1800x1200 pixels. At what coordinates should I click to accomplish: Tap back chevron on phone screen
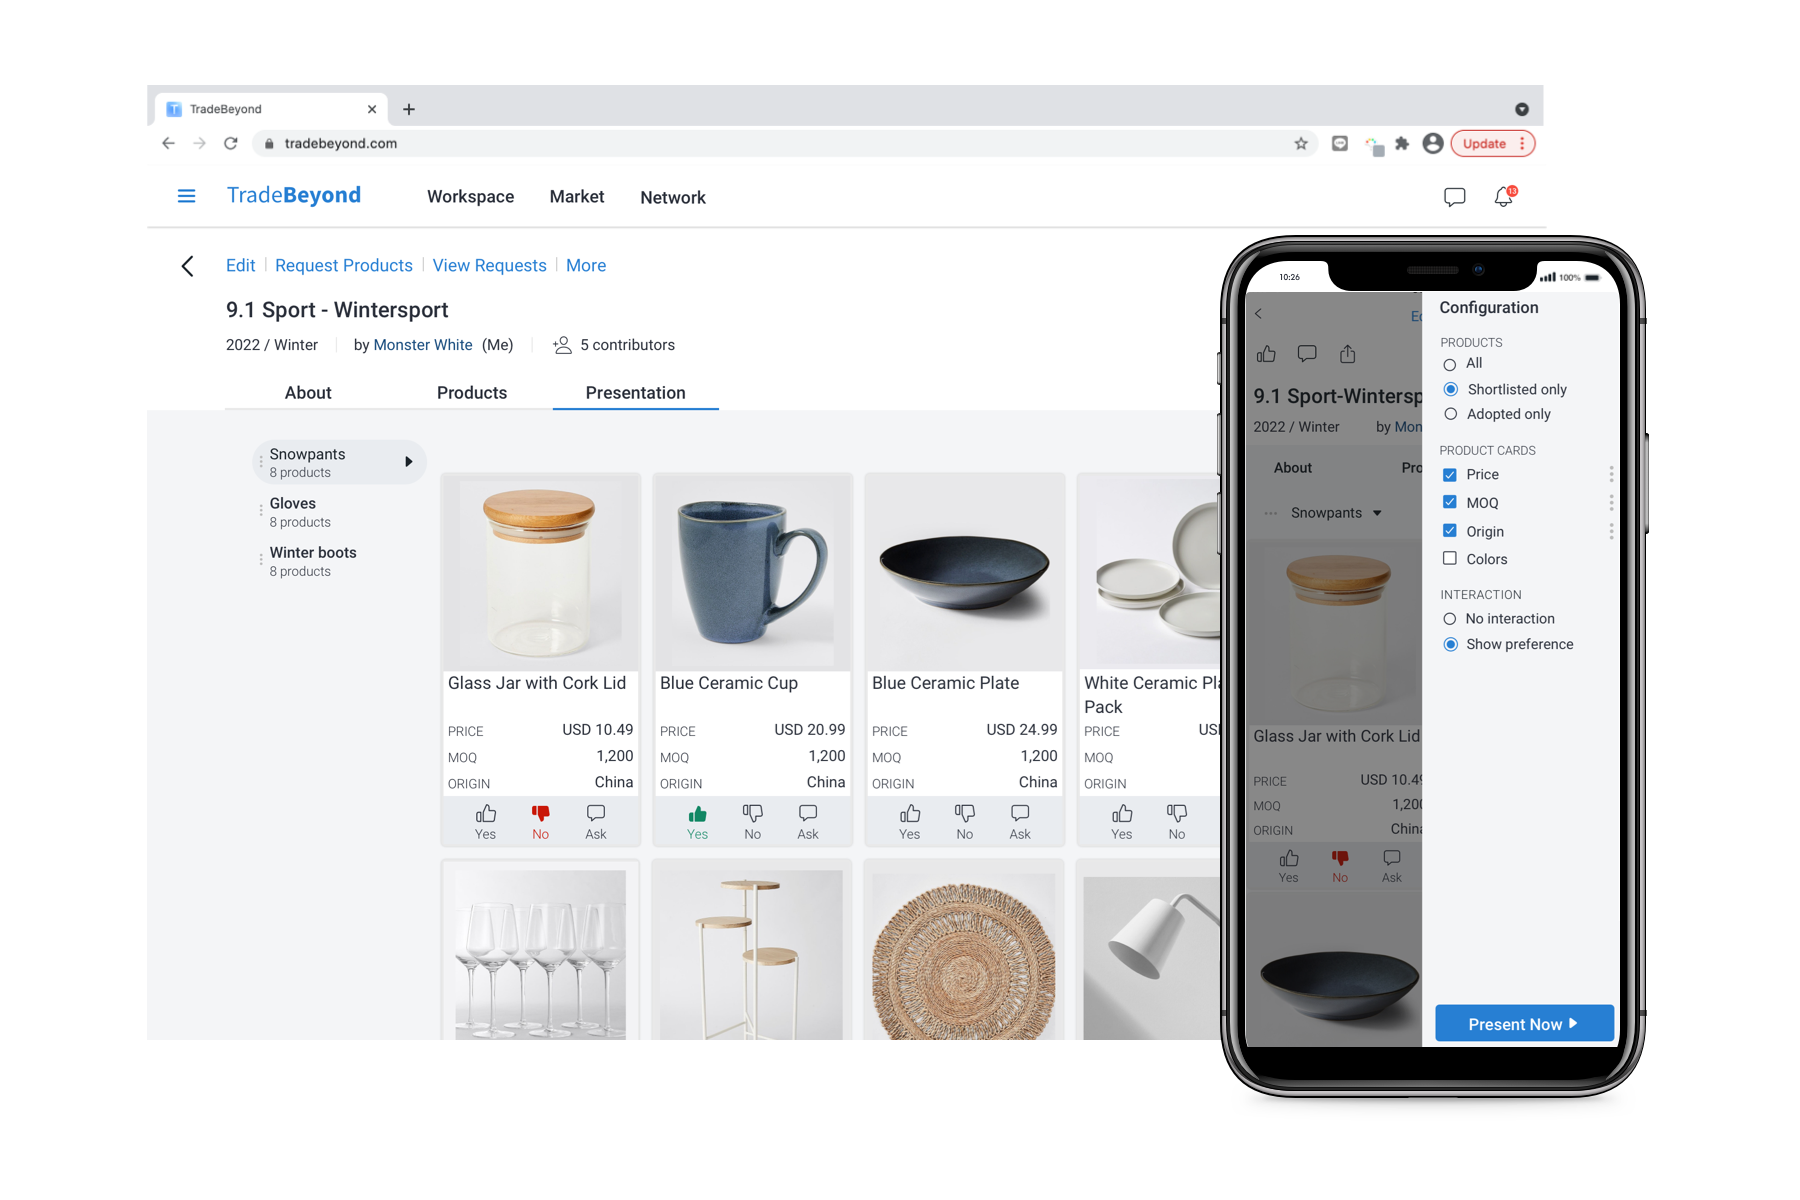[x=1259, y=313]
